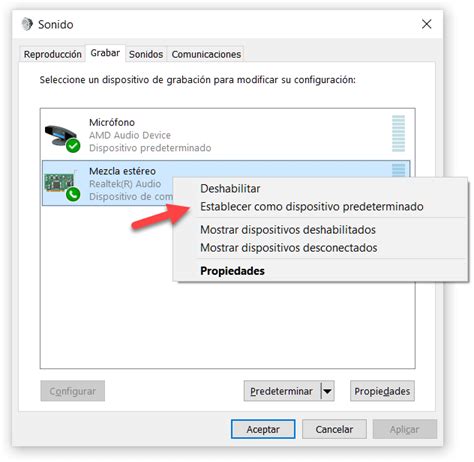Viewport: 474px width, 462px height.
Task: Click the Propiedades button below device list
Action: 382,391
